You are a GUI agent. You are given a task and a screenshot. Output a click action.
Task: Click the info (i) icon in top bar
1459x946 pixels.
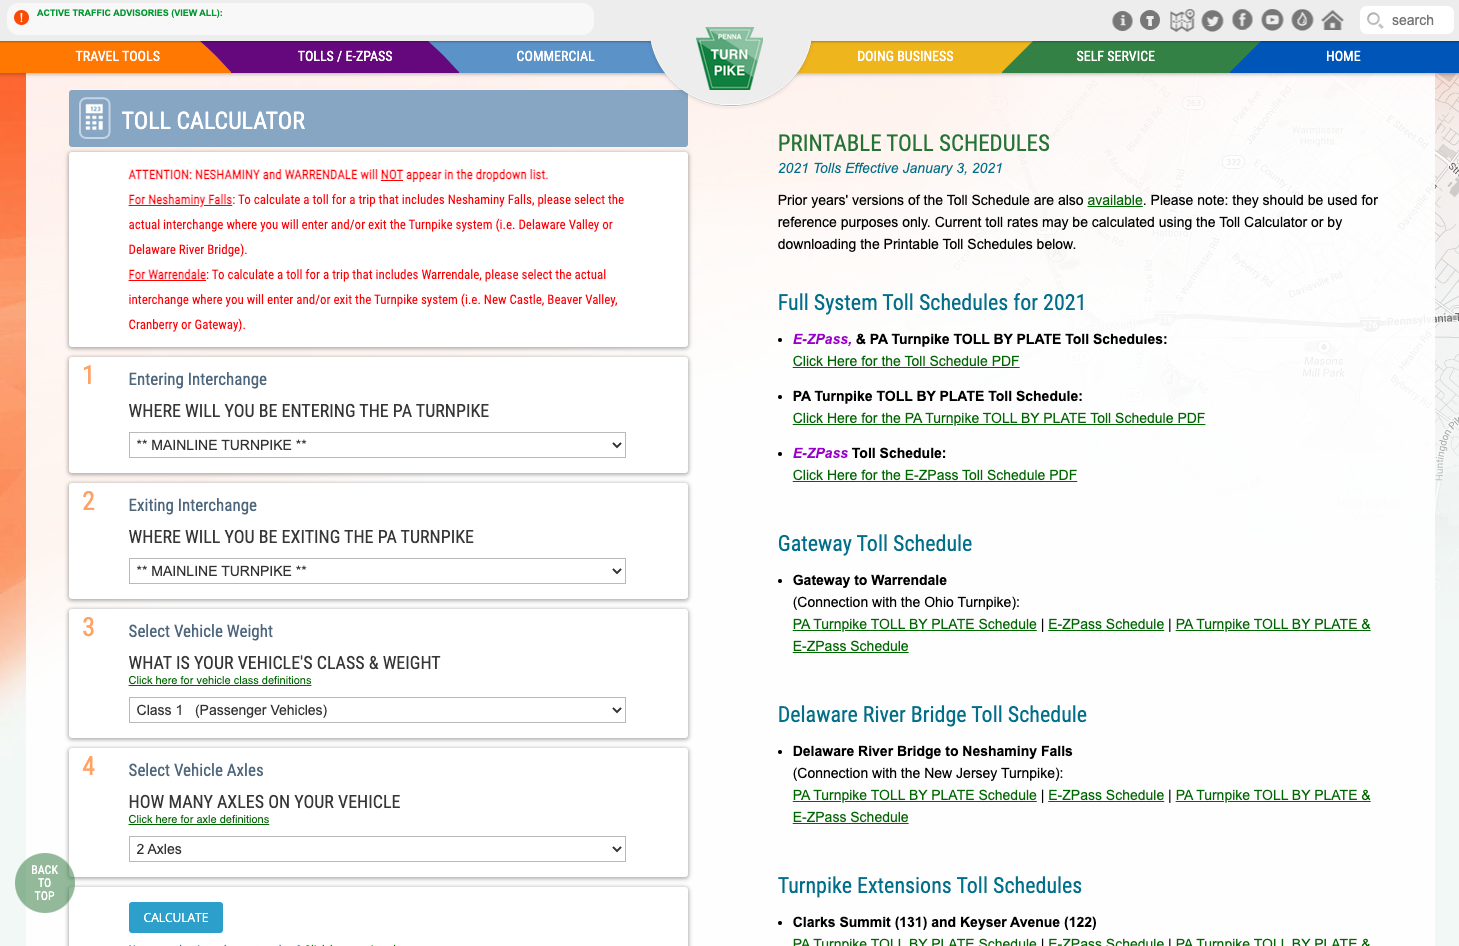(x=1122, y=20)
